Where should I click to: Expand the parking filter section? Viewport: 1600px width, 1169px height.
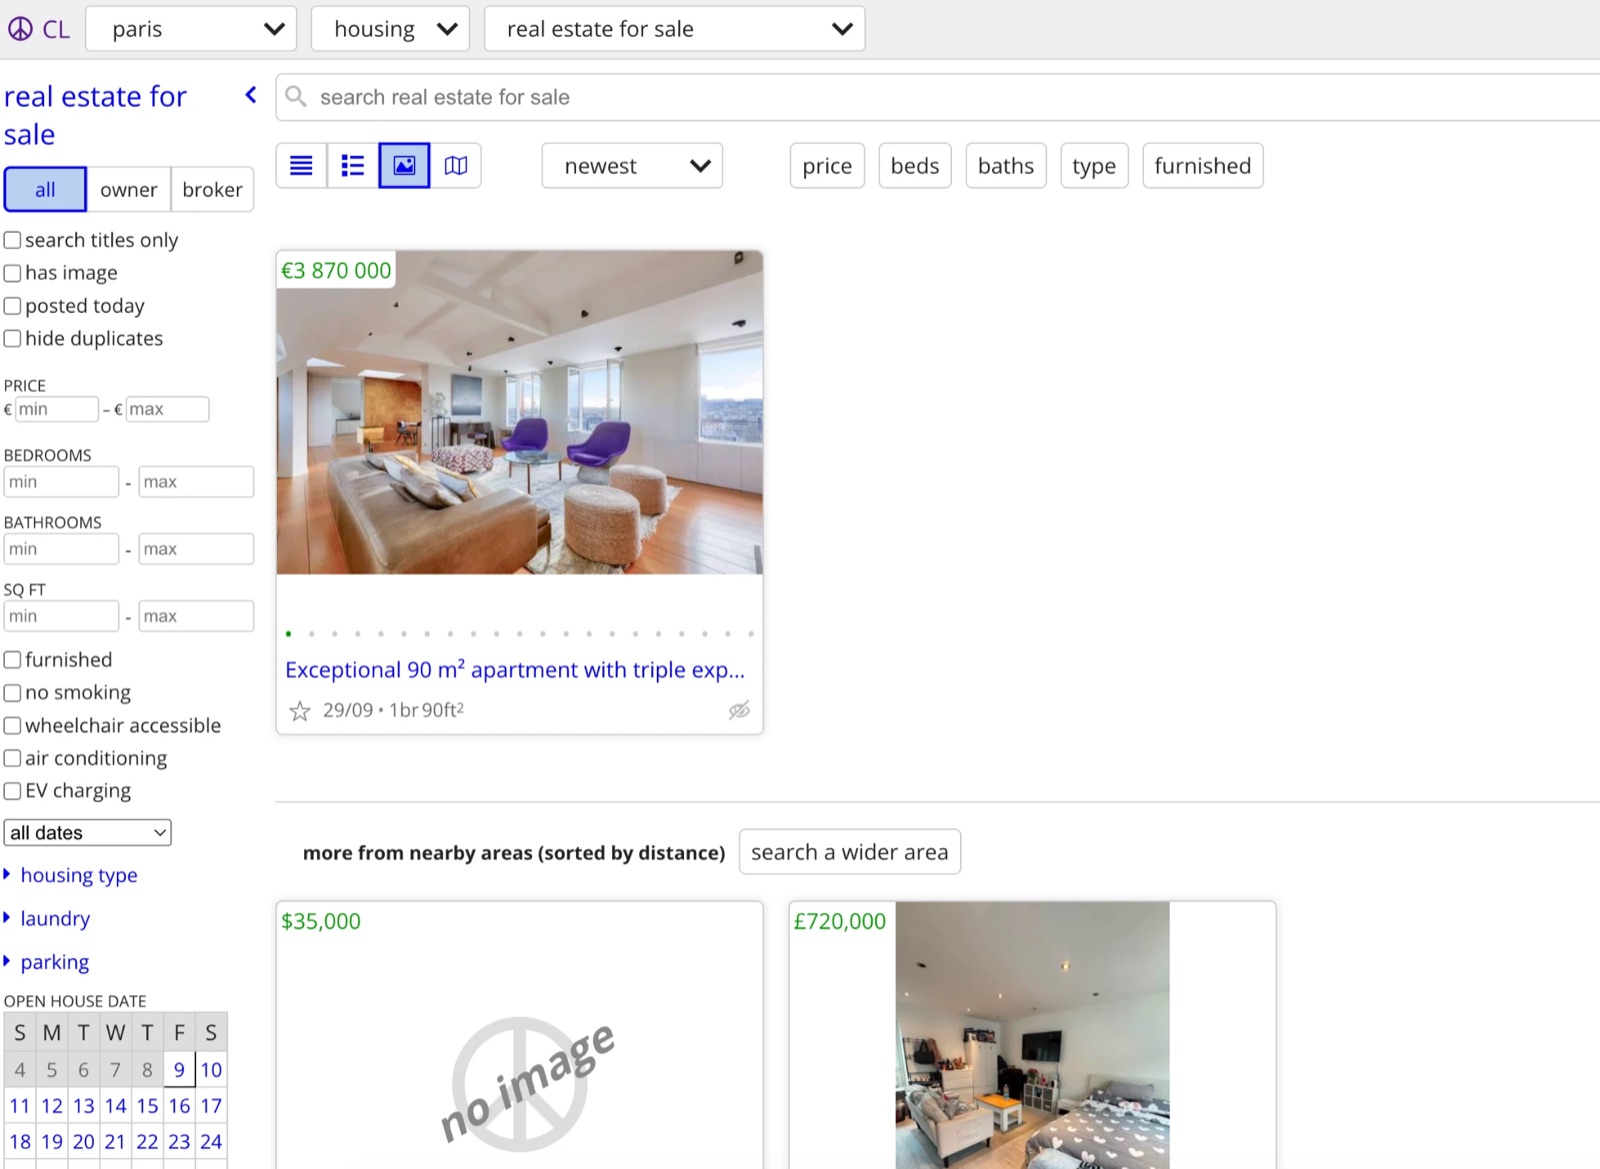click(47, 962)
